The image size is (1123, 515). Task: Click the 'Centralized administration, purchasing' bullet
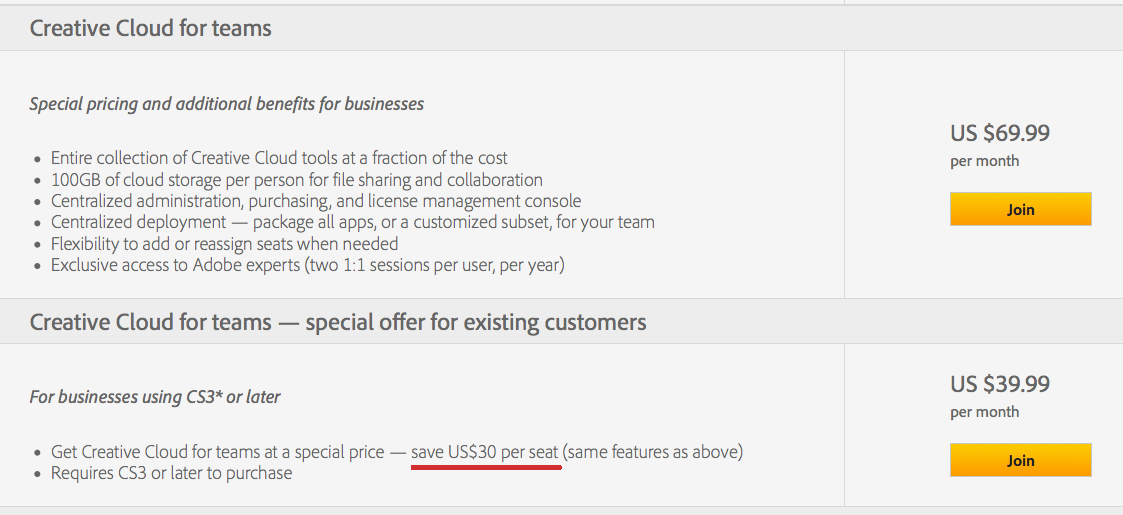point(316,201)
